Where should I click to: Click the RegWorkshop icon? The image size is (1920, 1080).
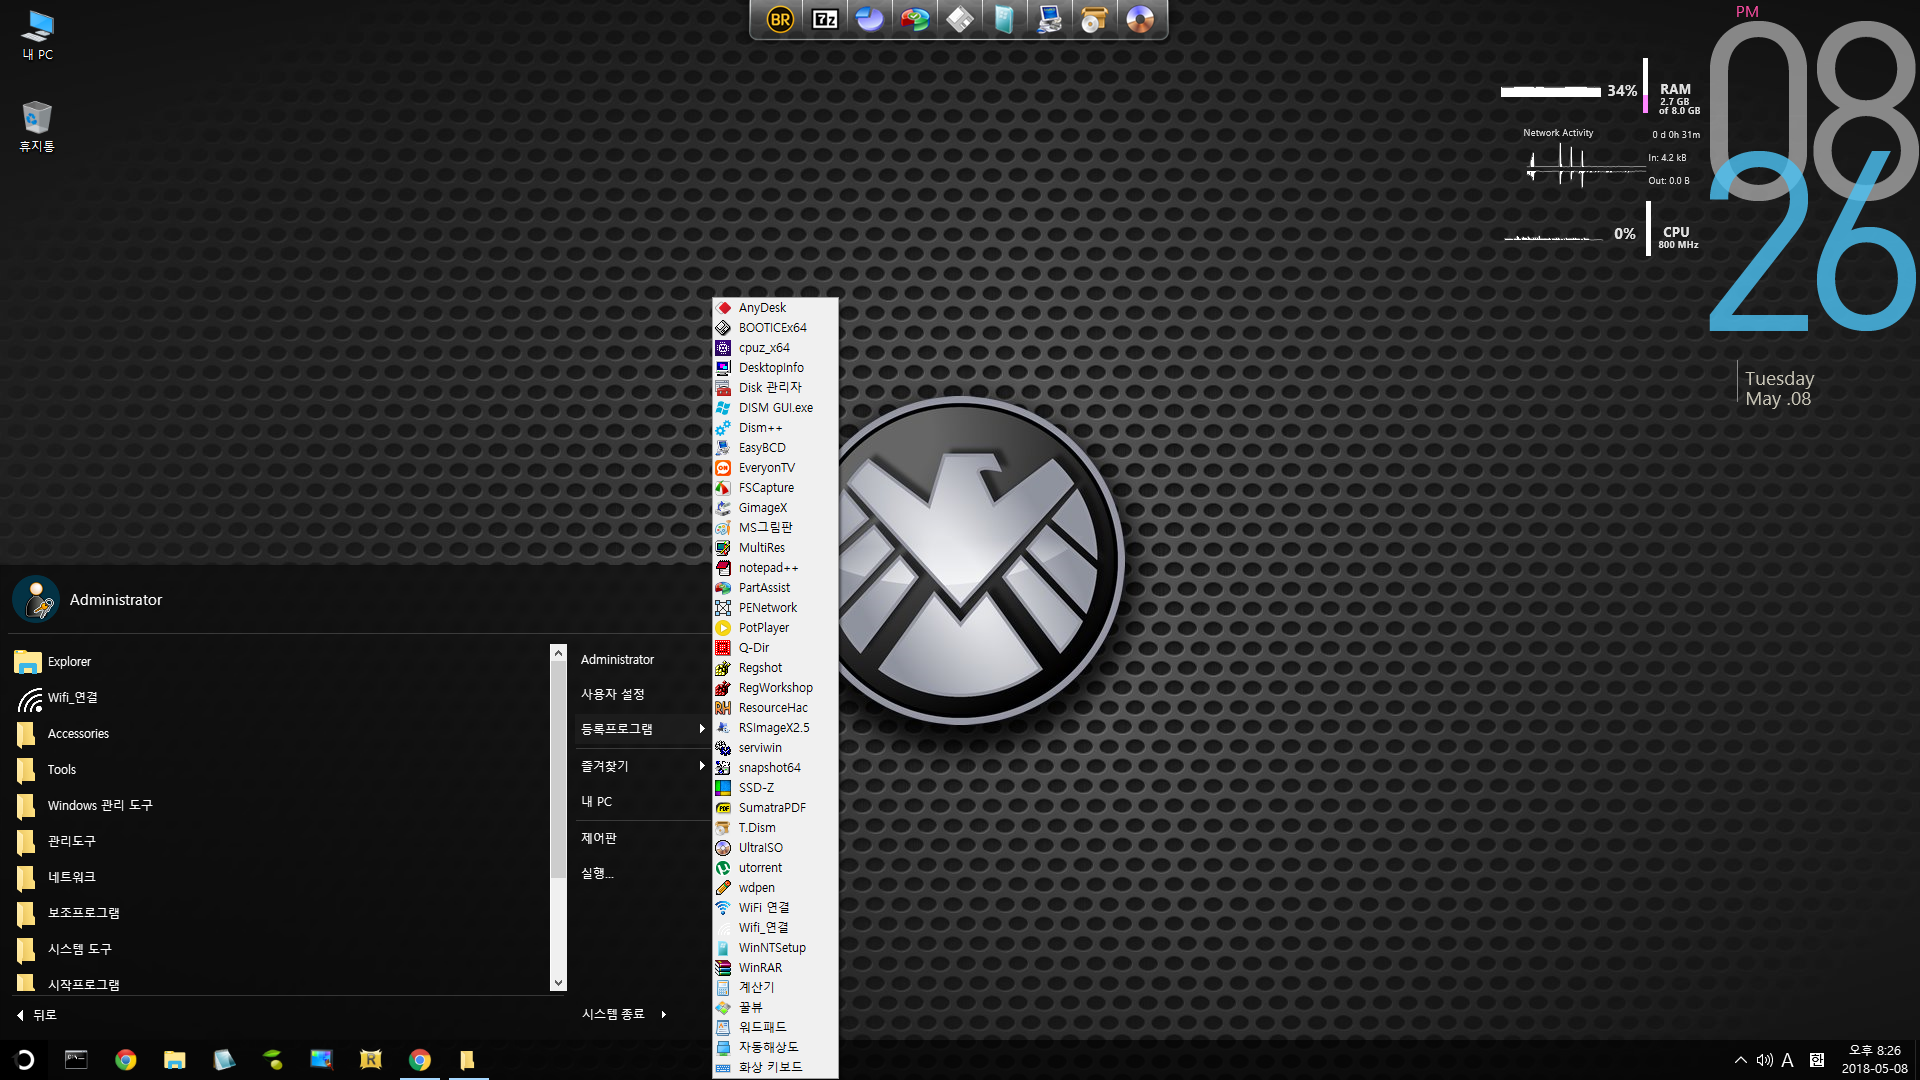click(723, 688)
